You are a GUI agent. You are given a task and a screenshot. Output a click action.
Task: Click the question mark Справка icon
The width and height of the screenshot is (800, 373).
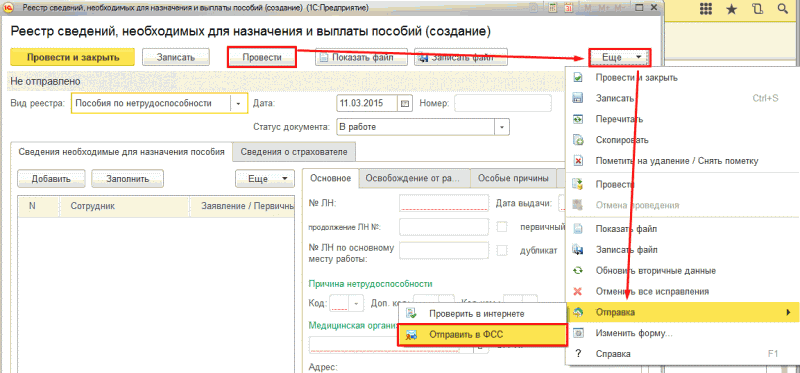click(x=578, y=354)
